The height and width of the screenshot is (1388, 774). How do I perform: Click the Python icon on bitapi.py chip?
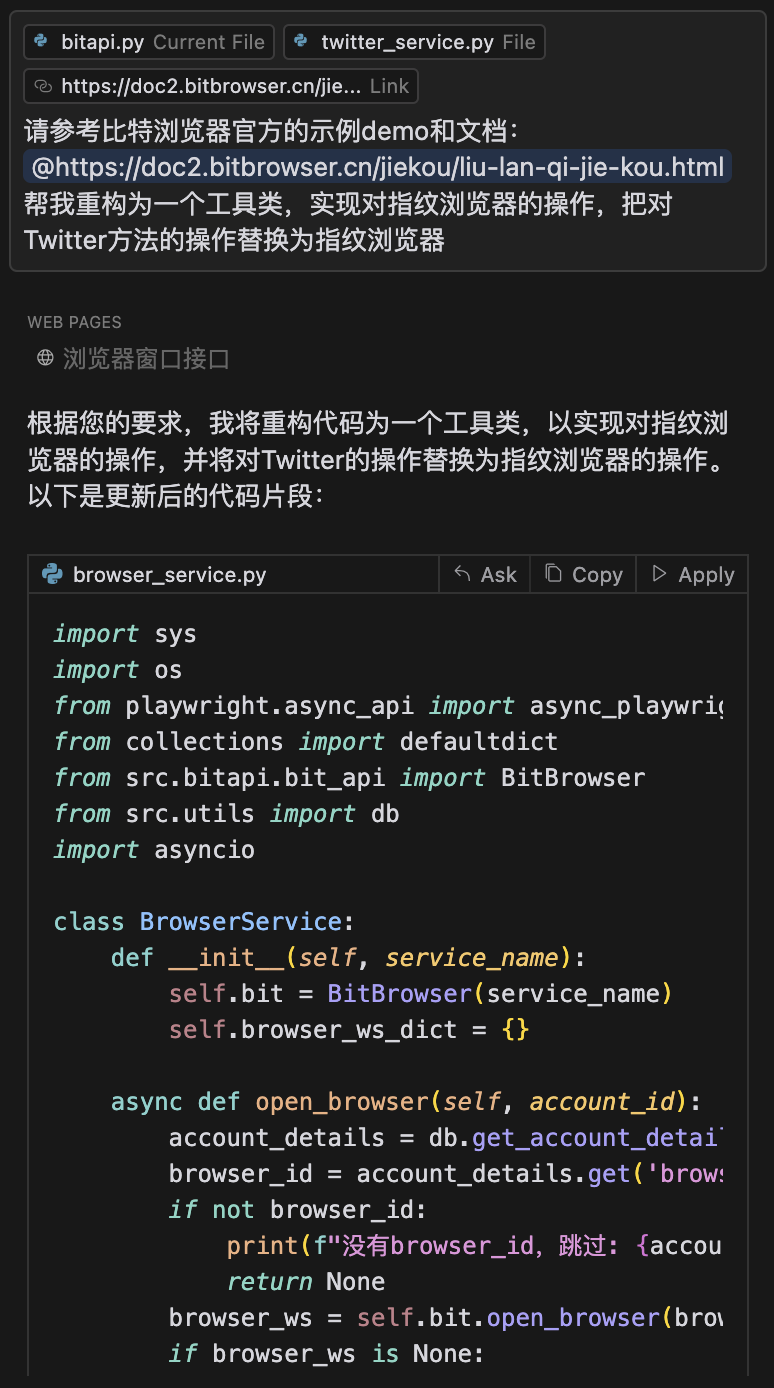[x=41, y=42]
